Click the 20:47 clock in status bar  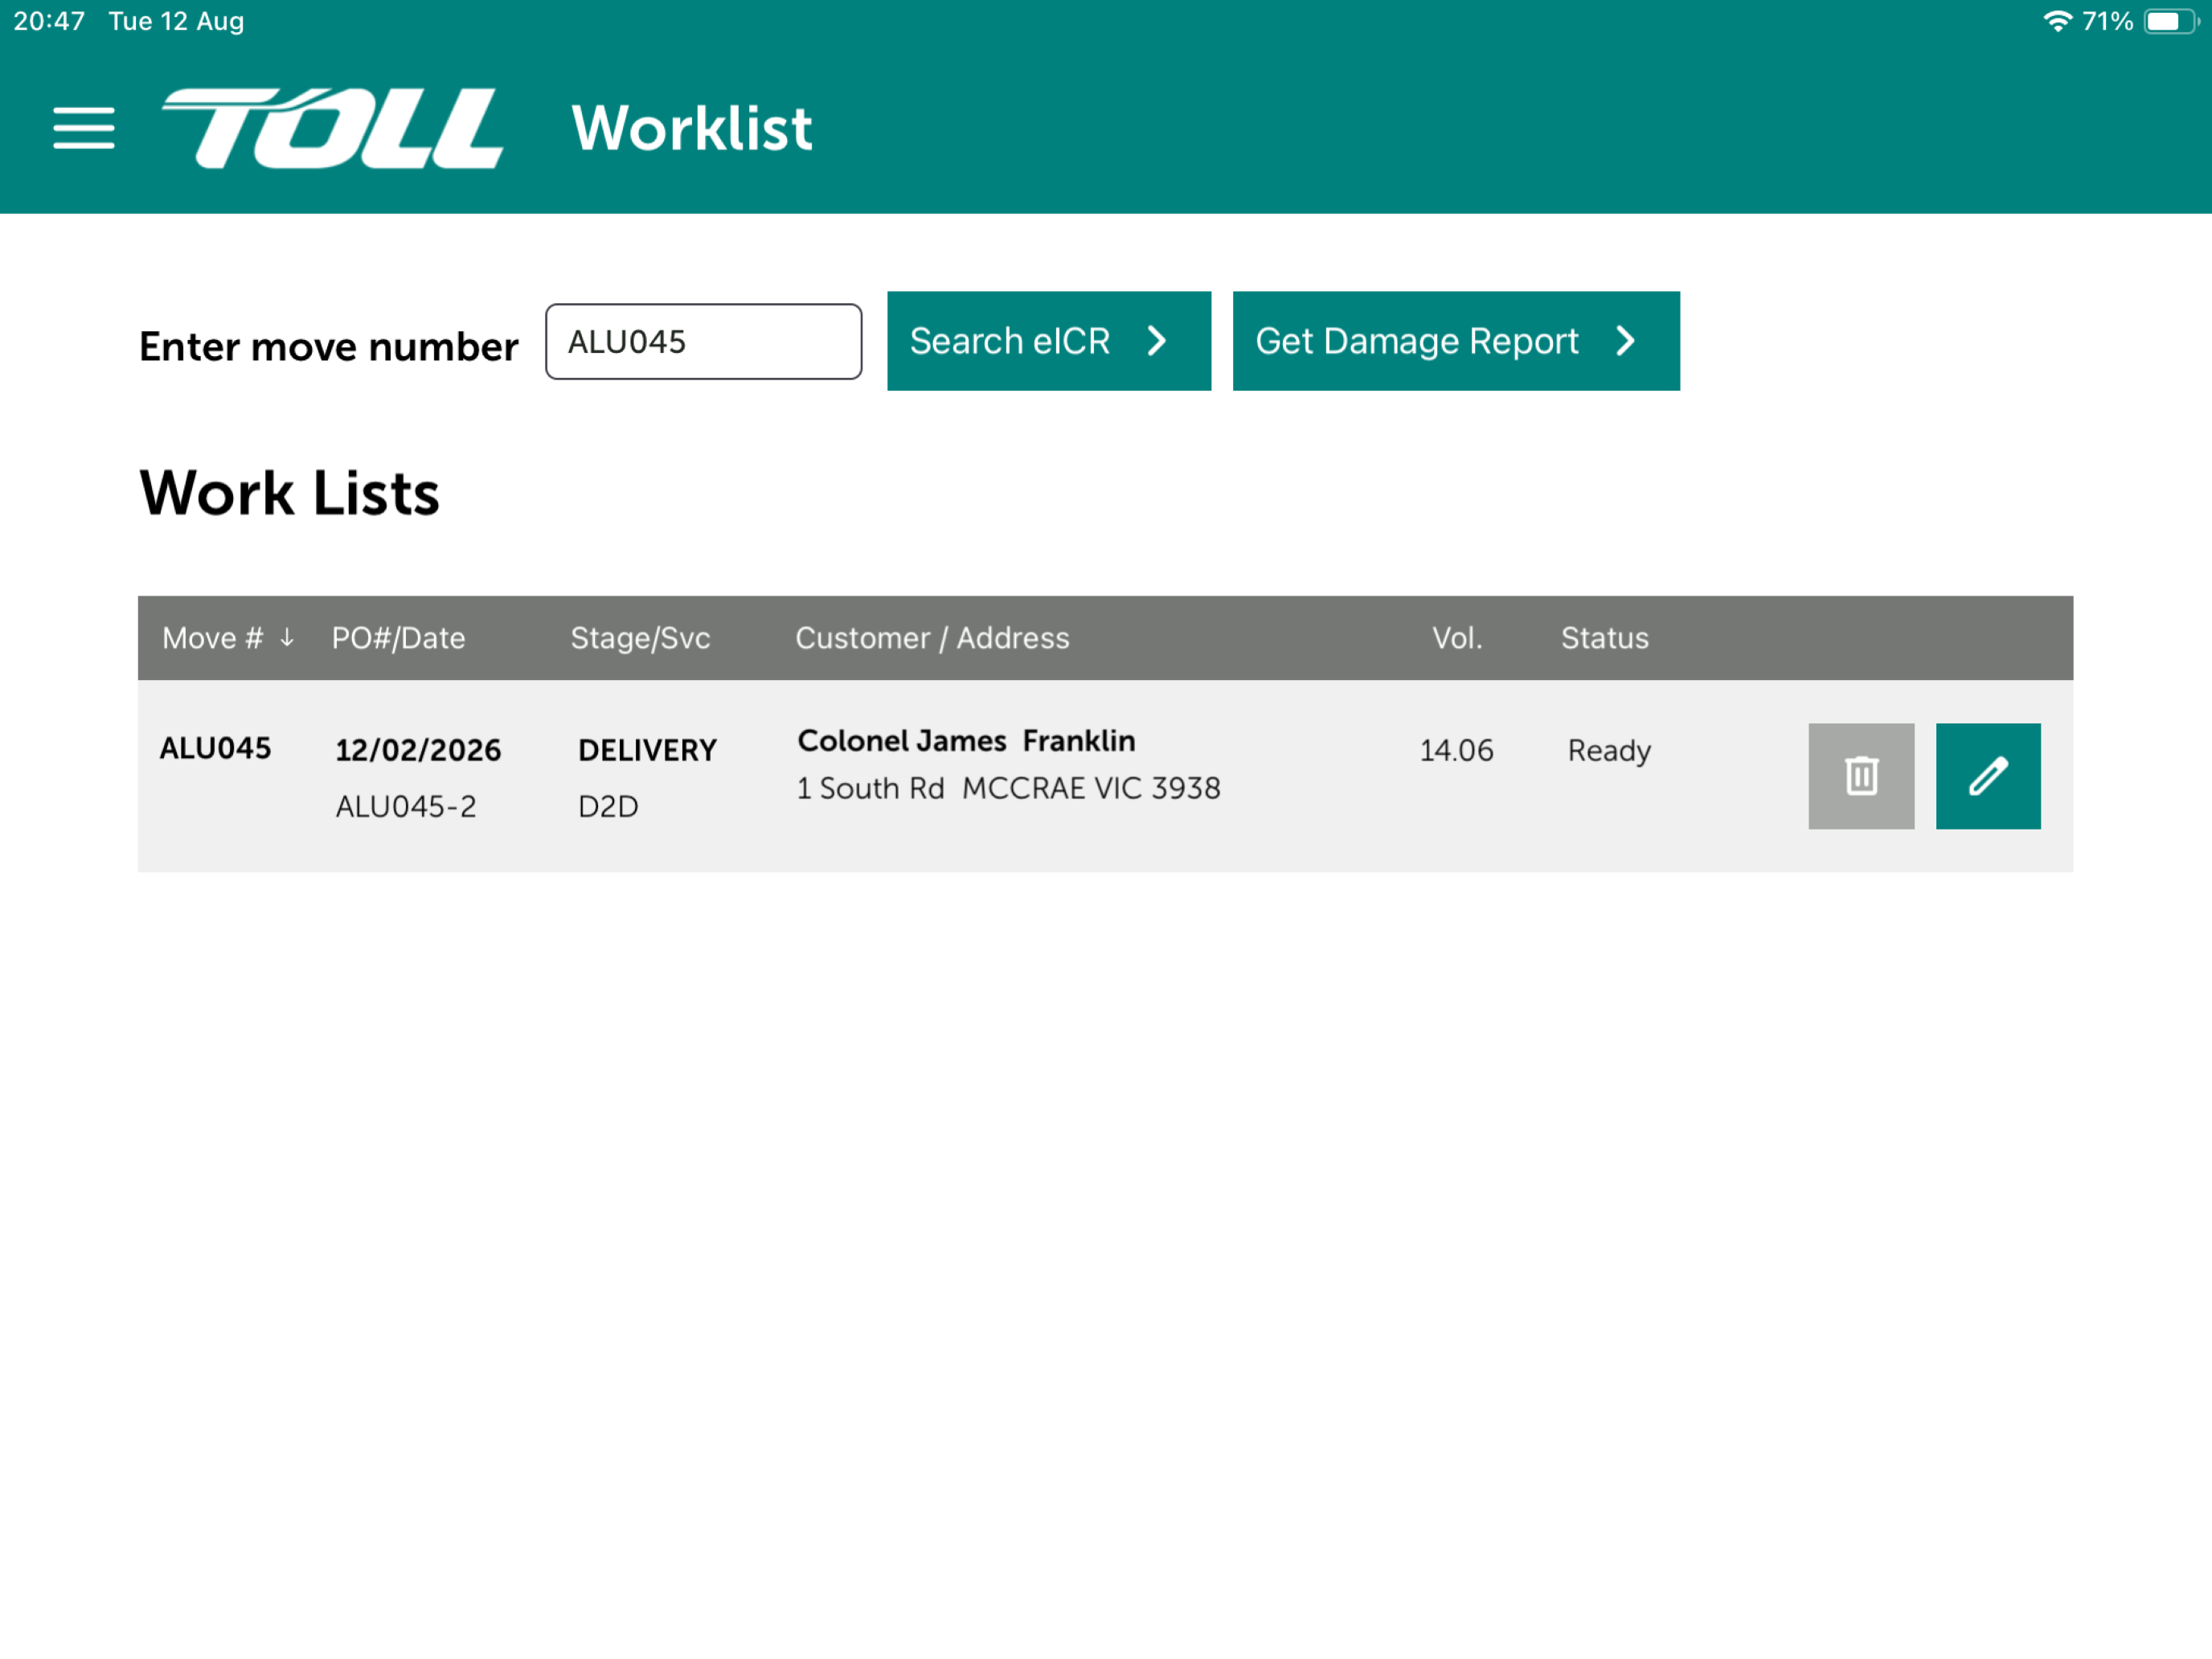[x=49, y=21]
